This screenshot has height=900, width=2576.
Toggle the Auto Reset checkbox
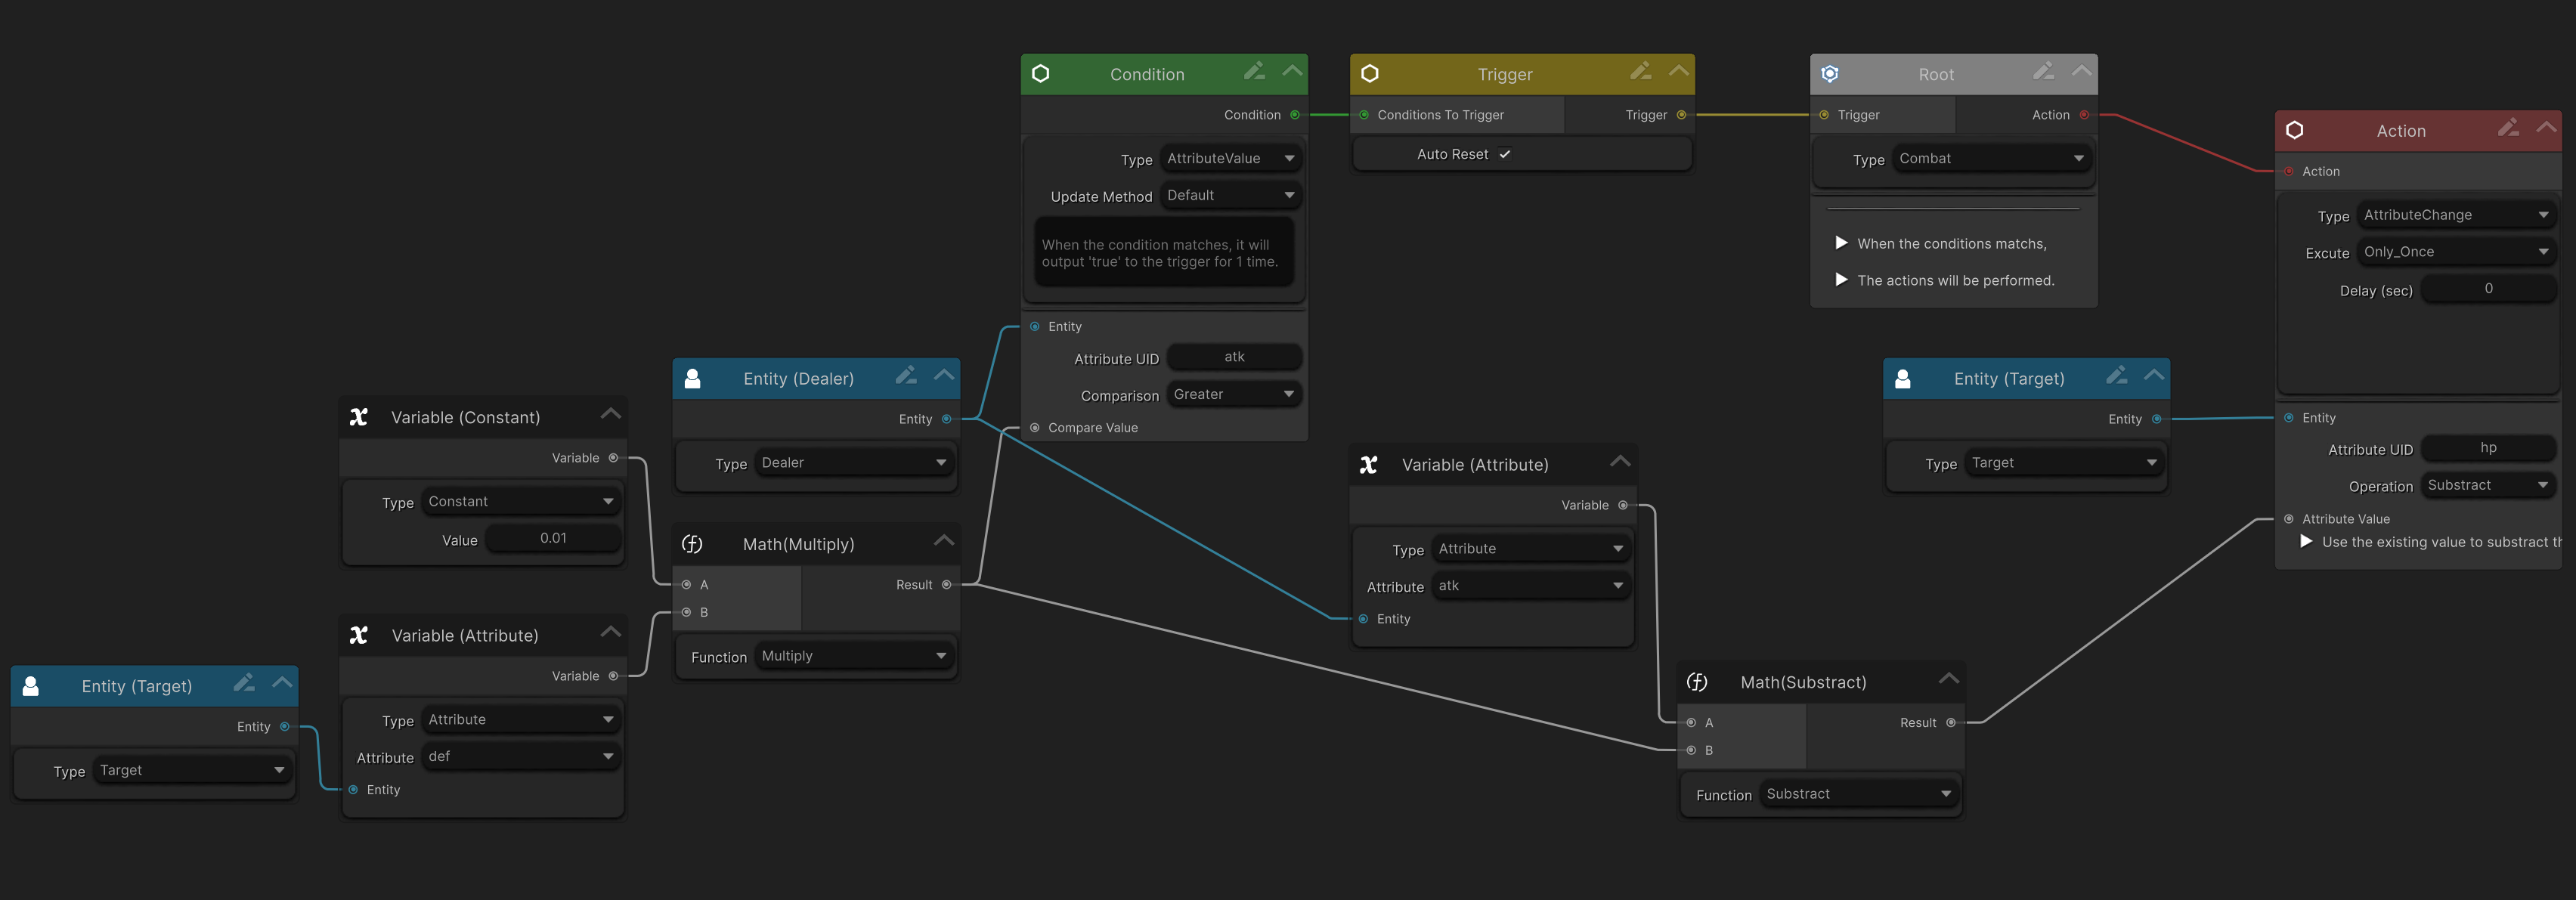click(1505, 154)
